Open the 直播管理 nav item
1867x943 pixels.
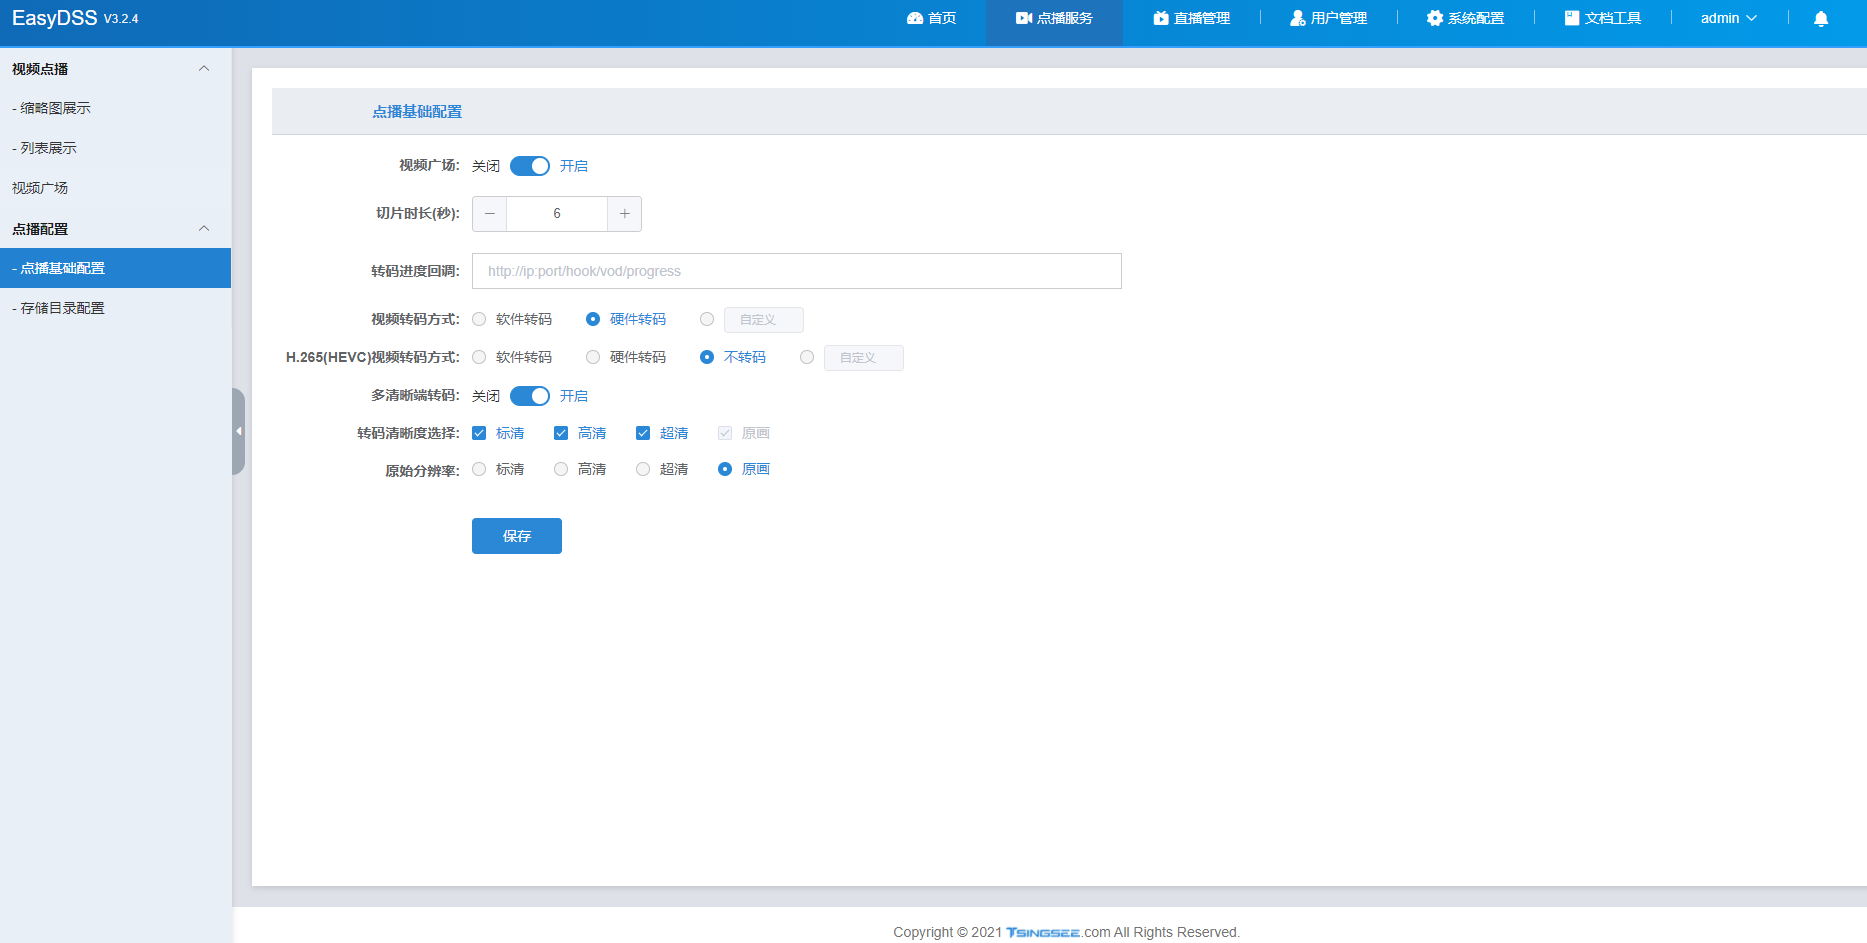click(x=1191, y=18)
